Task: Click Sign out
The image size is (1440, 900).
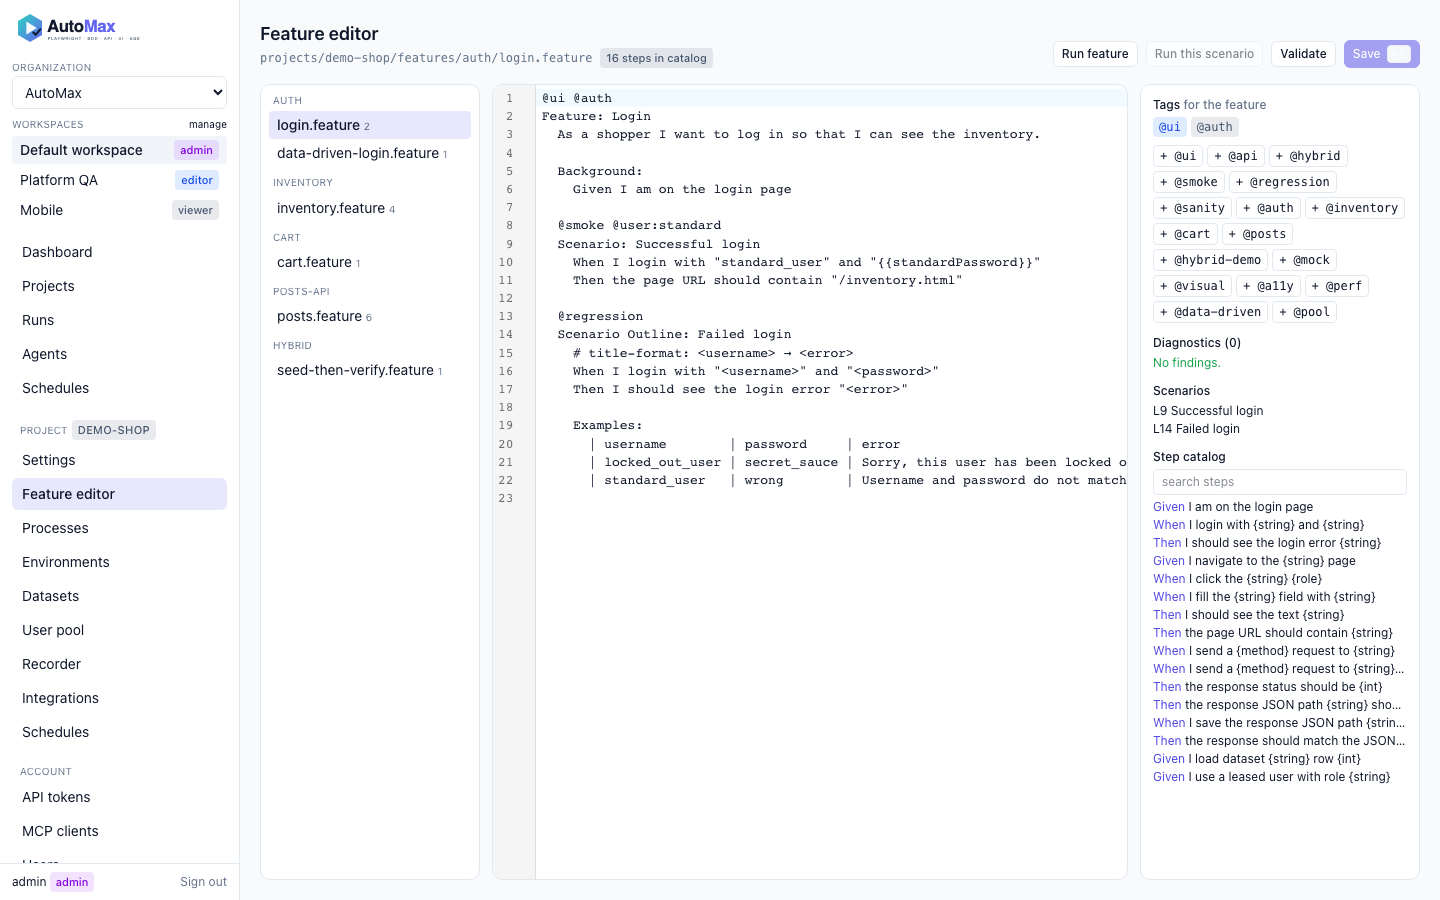Action: pyautogui.click(x=203, y=882)
